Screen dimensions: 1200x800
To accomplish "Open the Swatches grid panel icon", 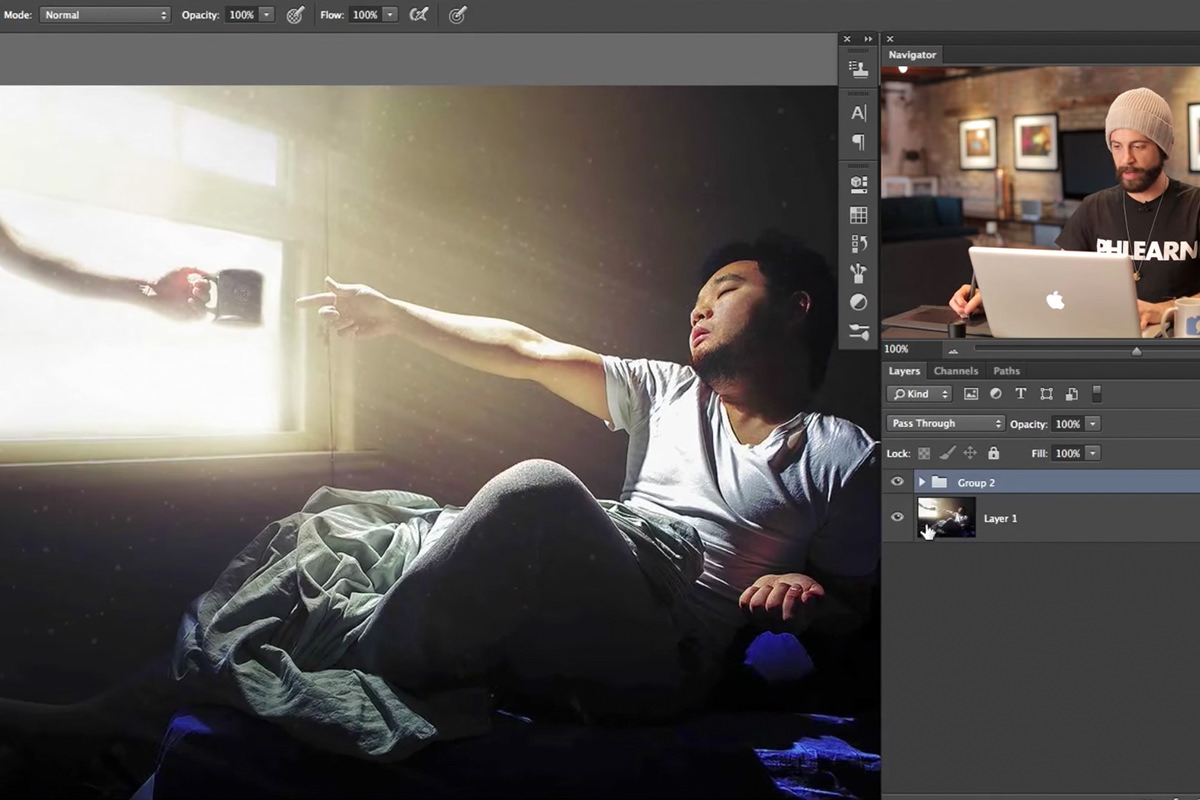I will (x=858, y=215).
